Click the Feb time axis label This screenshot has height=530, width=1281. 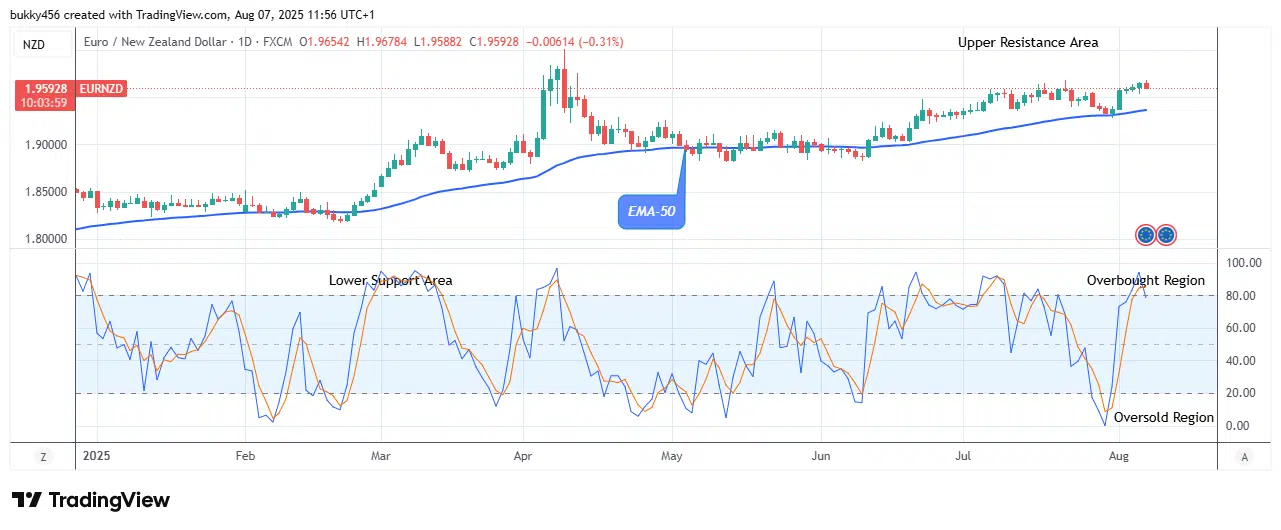246,456
